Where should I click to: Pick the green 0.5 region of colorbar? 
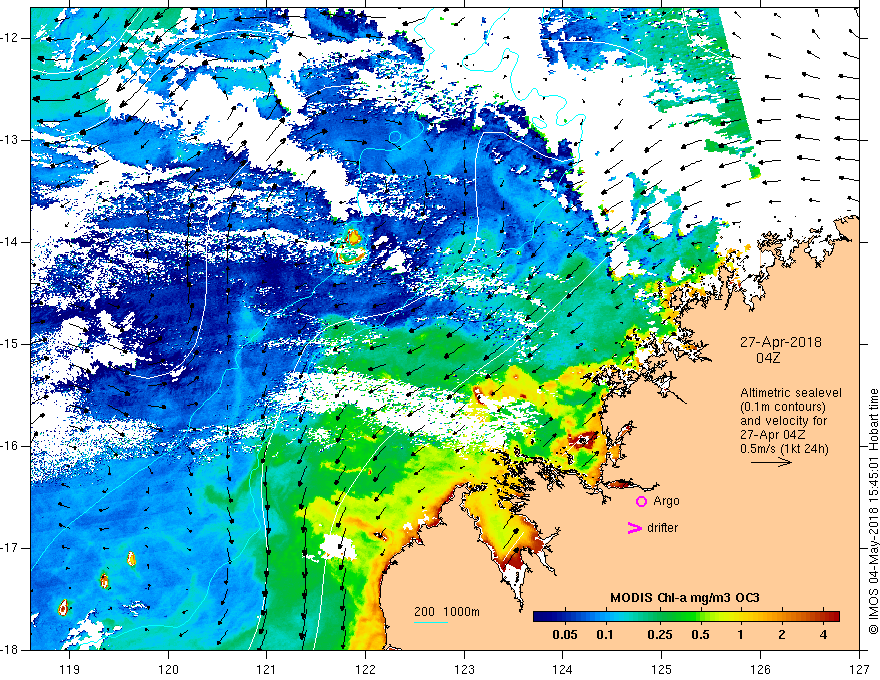coord(700,617)
